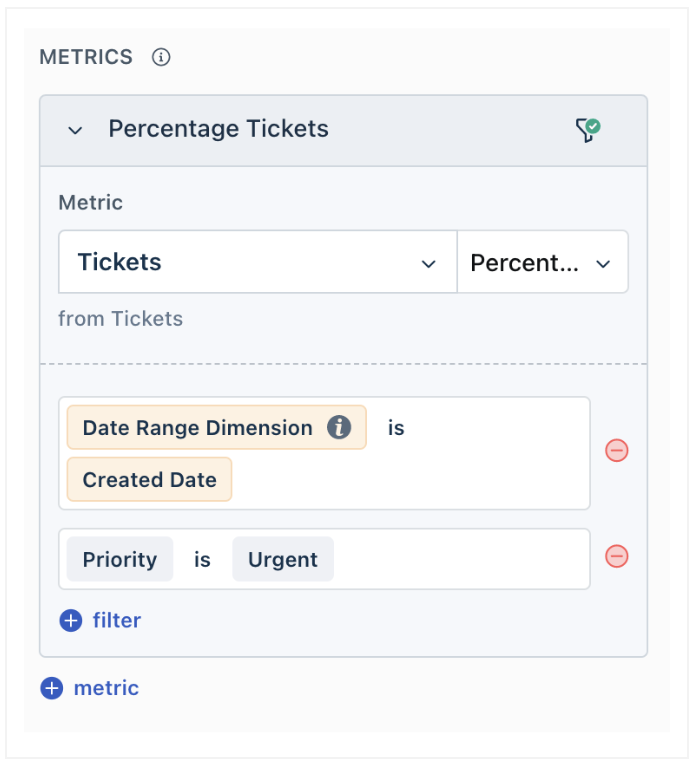The image size is (696, 766).
Task: Remove the Date Range Dimension filter
Action: 617,451
